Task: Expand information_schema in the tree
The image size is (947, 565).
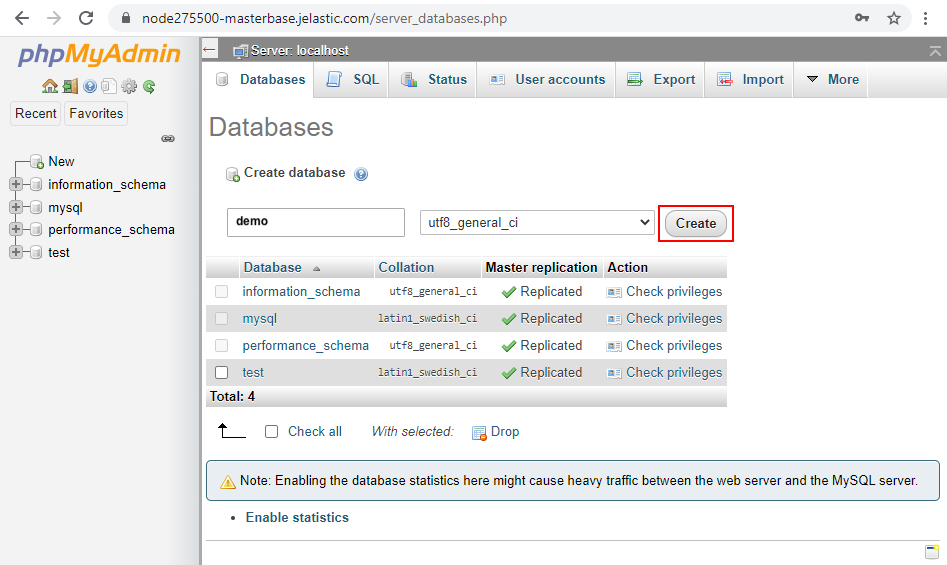Action: point(16,184)
